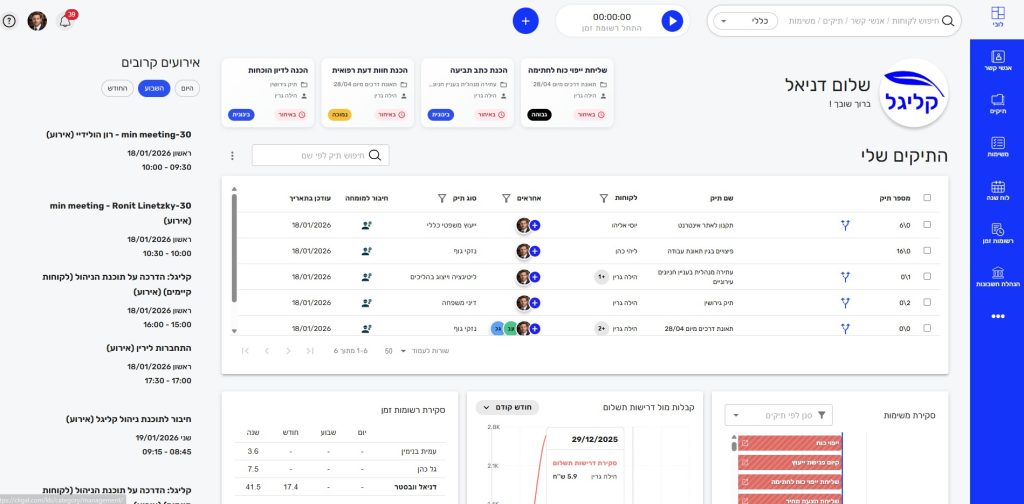Click the filter icon on clients (לקוחות) column
This screenshot has height=504, width=1024.
point(603,198)
